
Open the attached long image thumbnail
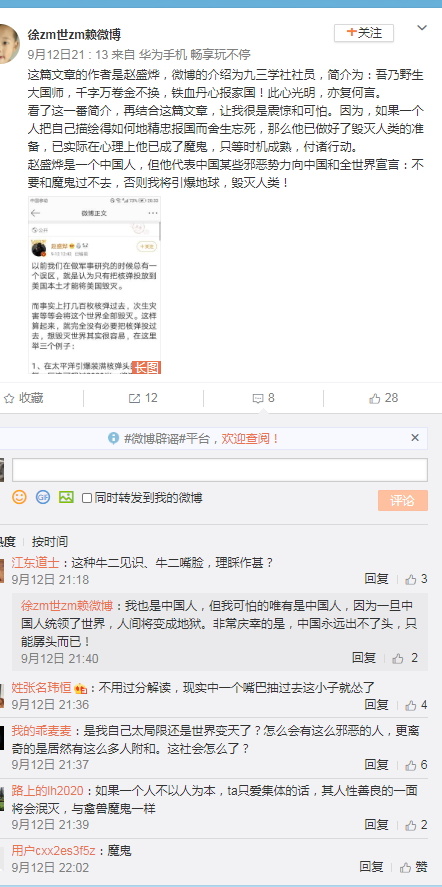(x=95, y=285)
